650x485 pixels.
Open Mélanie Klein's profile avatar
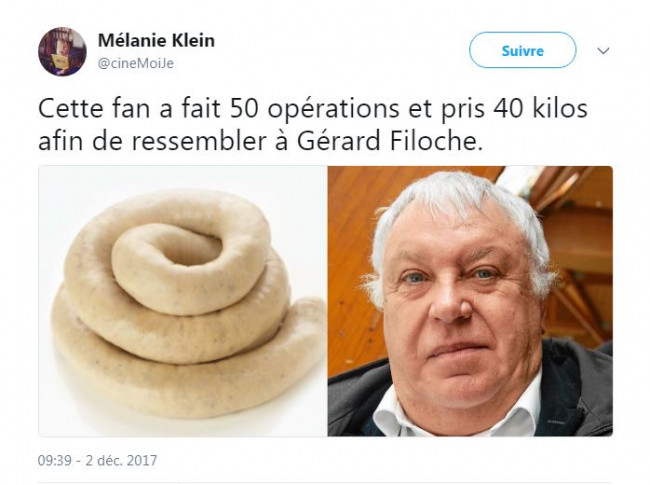[62, 51]
